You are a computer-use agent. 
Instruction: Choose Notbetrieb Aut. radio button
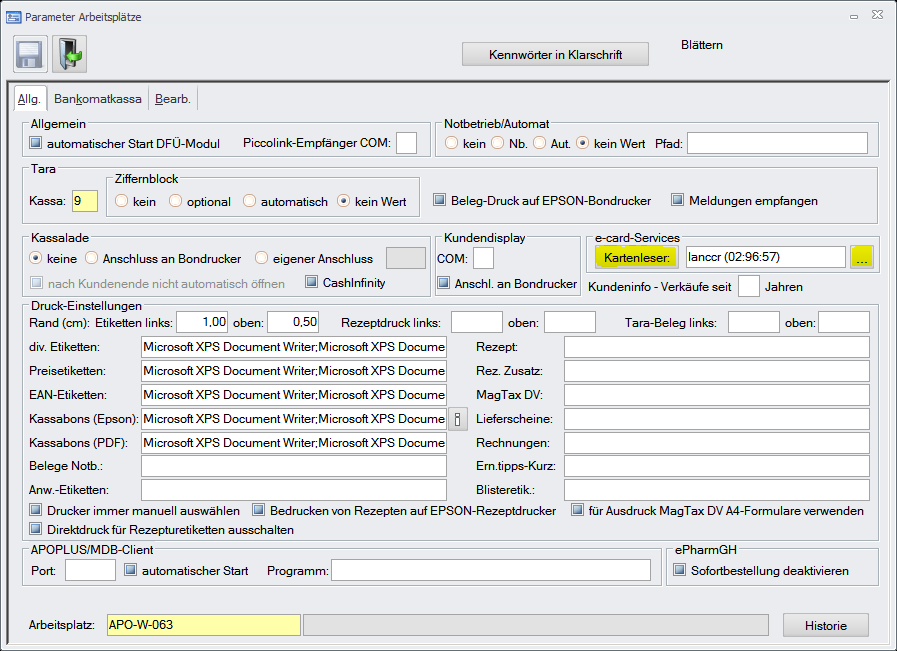(540, 144)
